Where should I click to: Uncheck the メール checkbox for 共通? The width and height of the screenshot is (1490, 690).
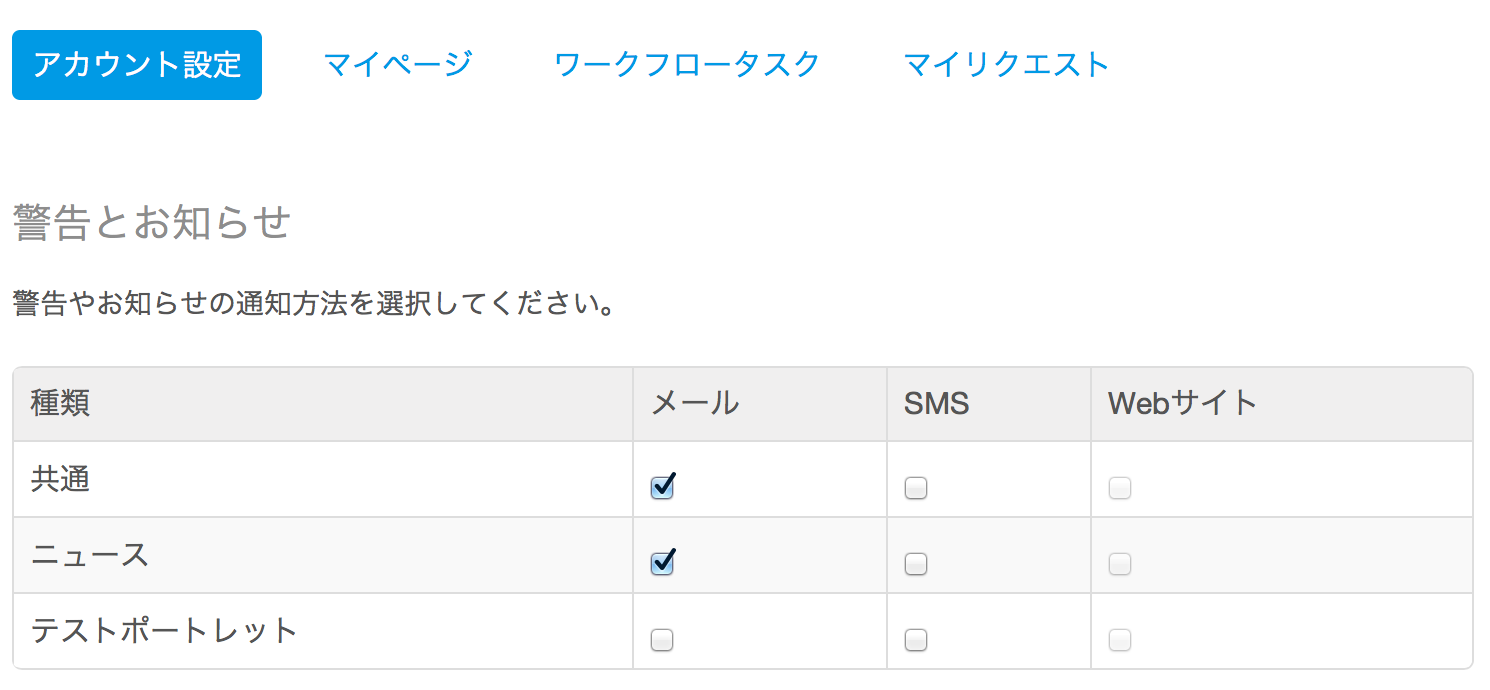[x=662, y=488]
